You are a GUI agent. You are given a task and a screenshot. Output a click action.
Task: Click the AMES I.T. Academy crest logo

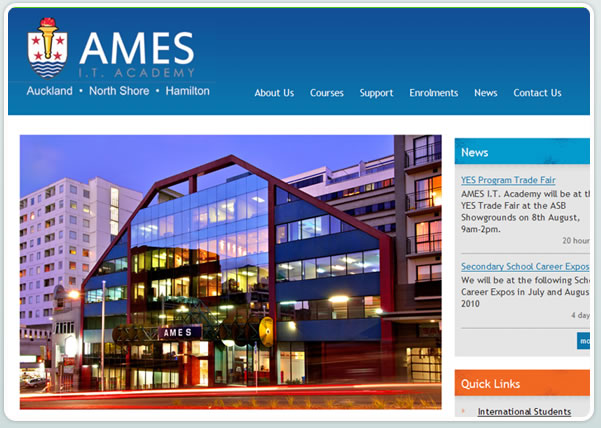[48, 48]
